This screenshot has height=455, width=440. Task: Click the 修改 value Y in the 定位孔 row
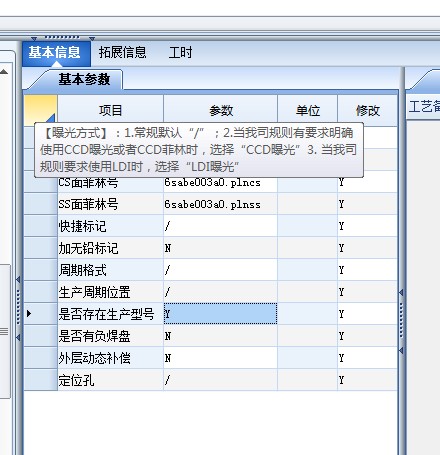coord(341,380)
